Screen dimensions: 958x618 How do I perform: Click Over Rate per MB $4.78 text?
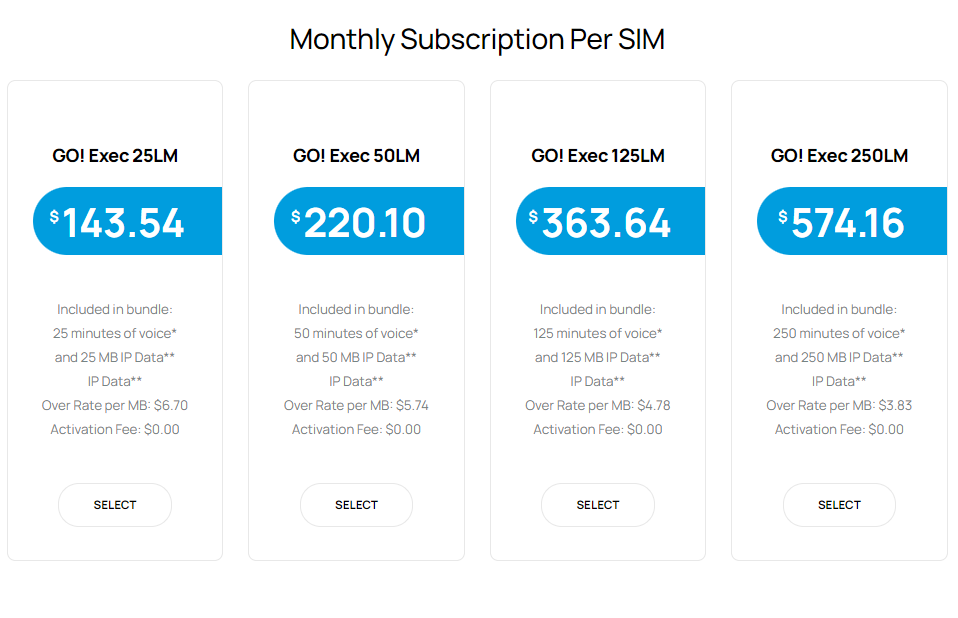coord(597,405)
